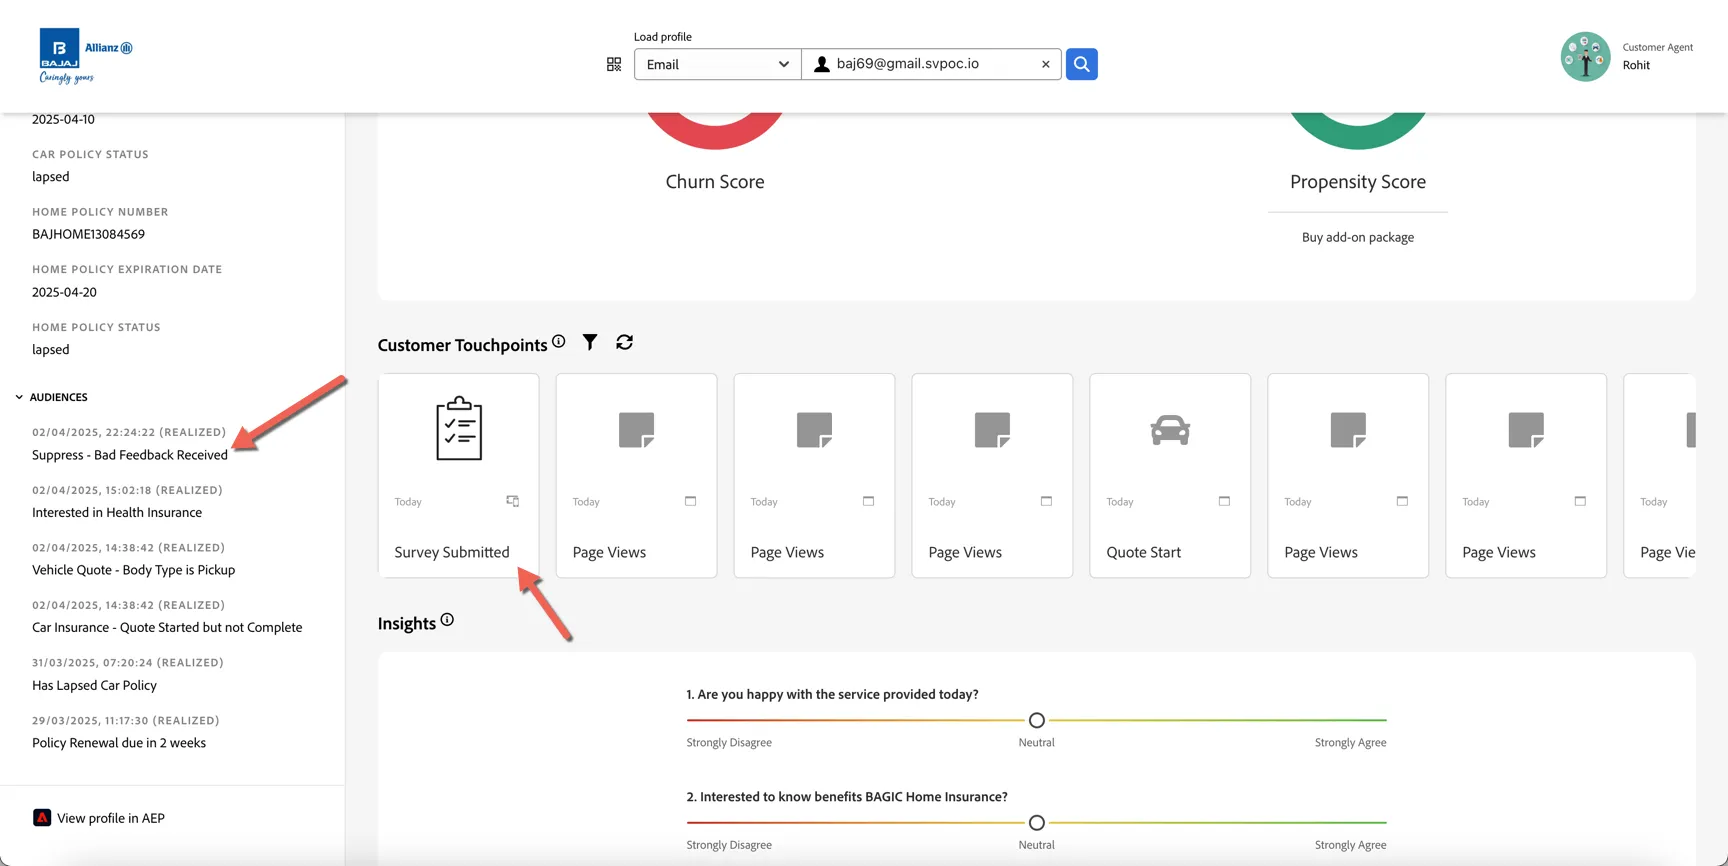The width and height of the screenshot is (1728, 866).
Task: Click home policy expiration date 2025-04-20
Action: tap(64, 292)
